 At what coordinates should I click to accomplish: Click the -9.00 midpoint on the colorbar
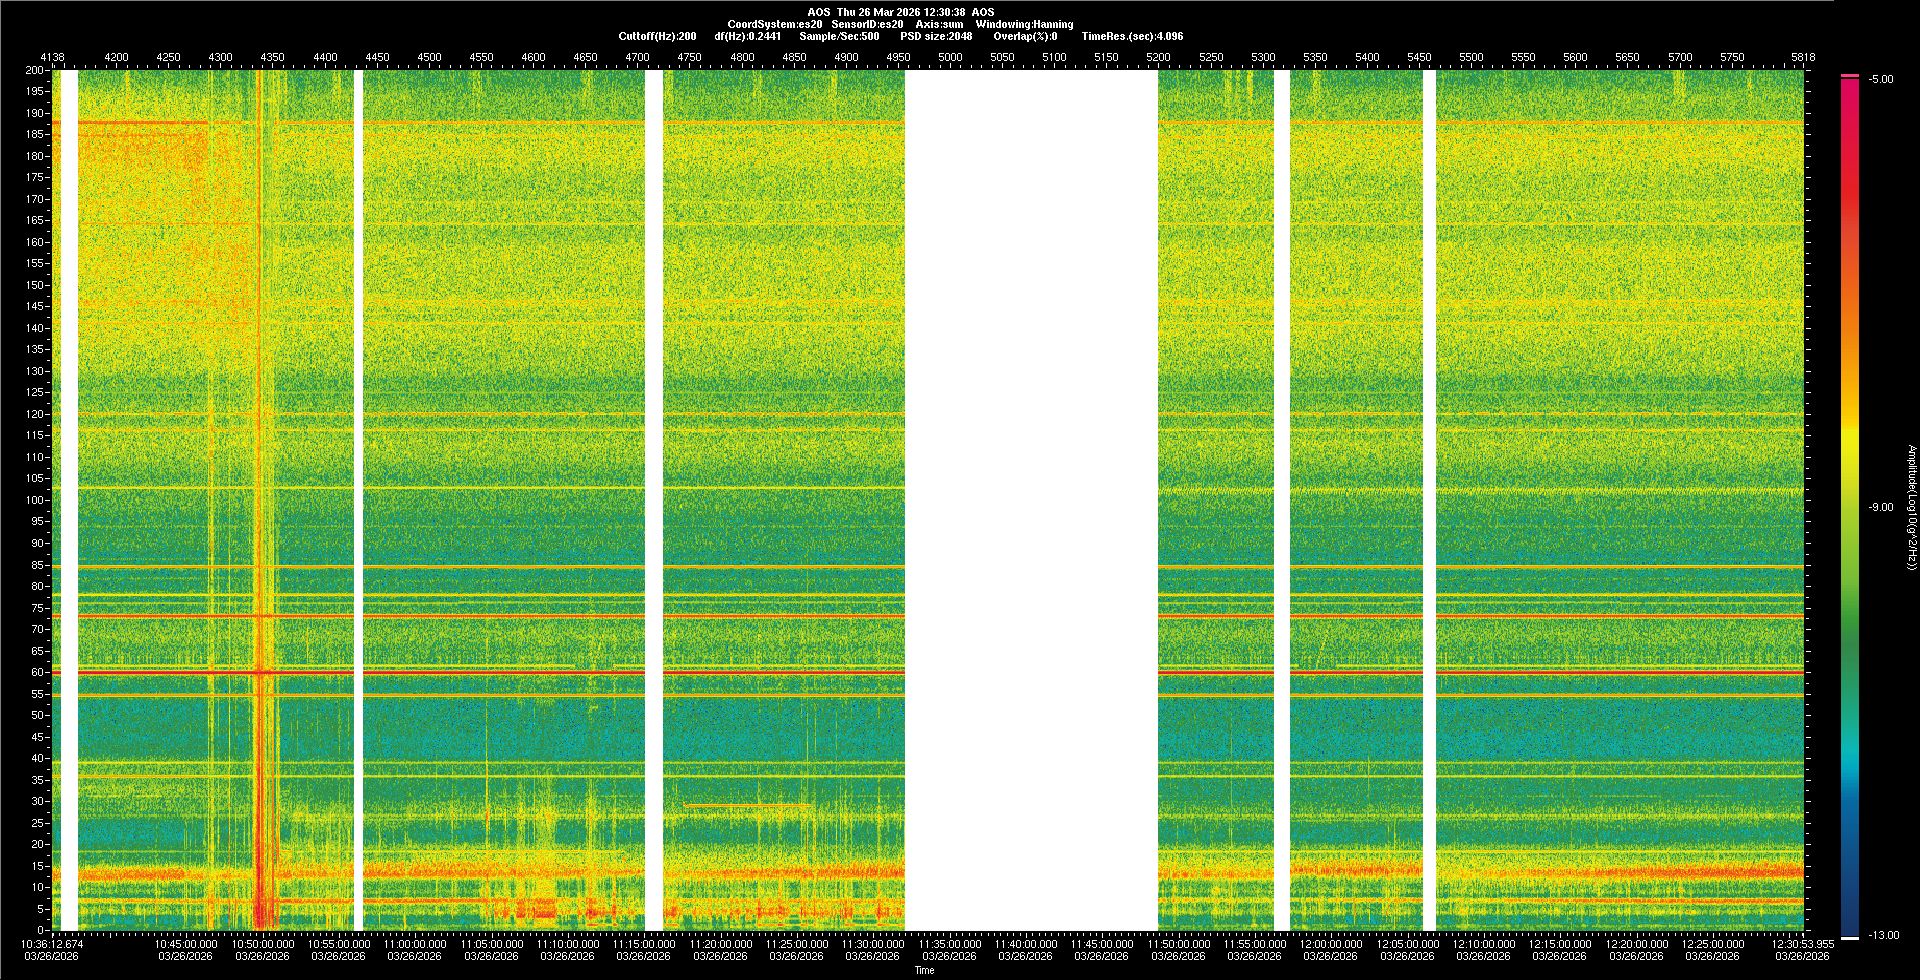1880,508
